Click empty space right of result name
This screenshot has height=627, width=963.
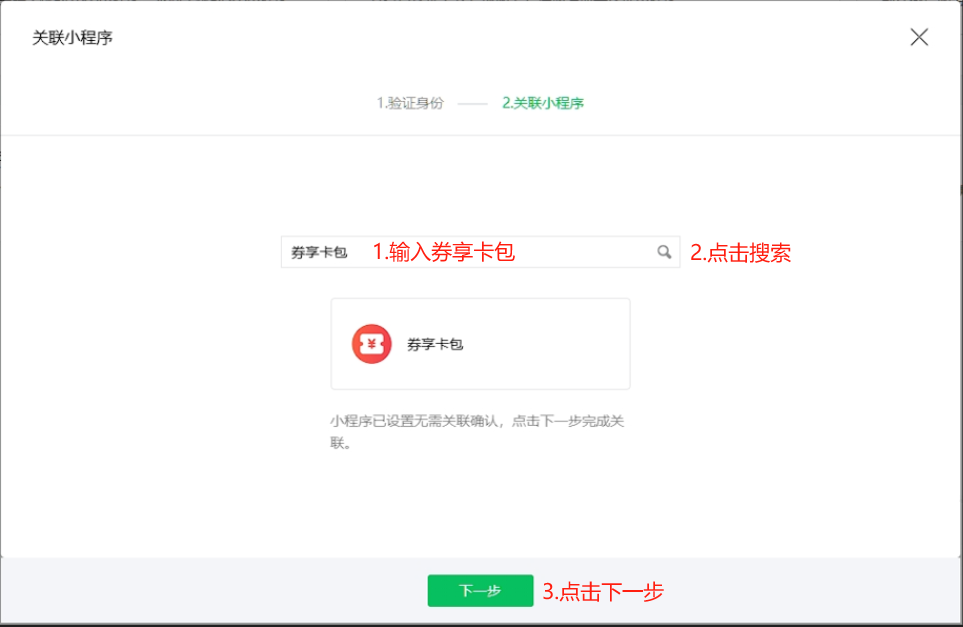(550, 345)
